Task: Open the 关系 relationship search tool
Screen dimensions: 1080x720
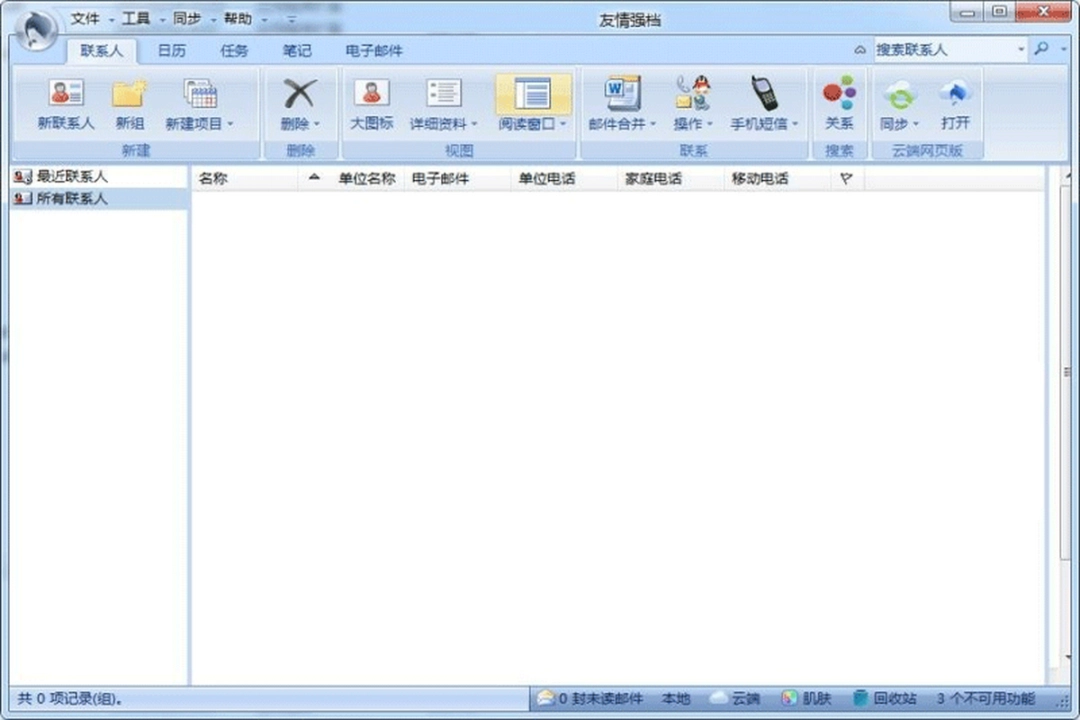Action: click(839, 104)
